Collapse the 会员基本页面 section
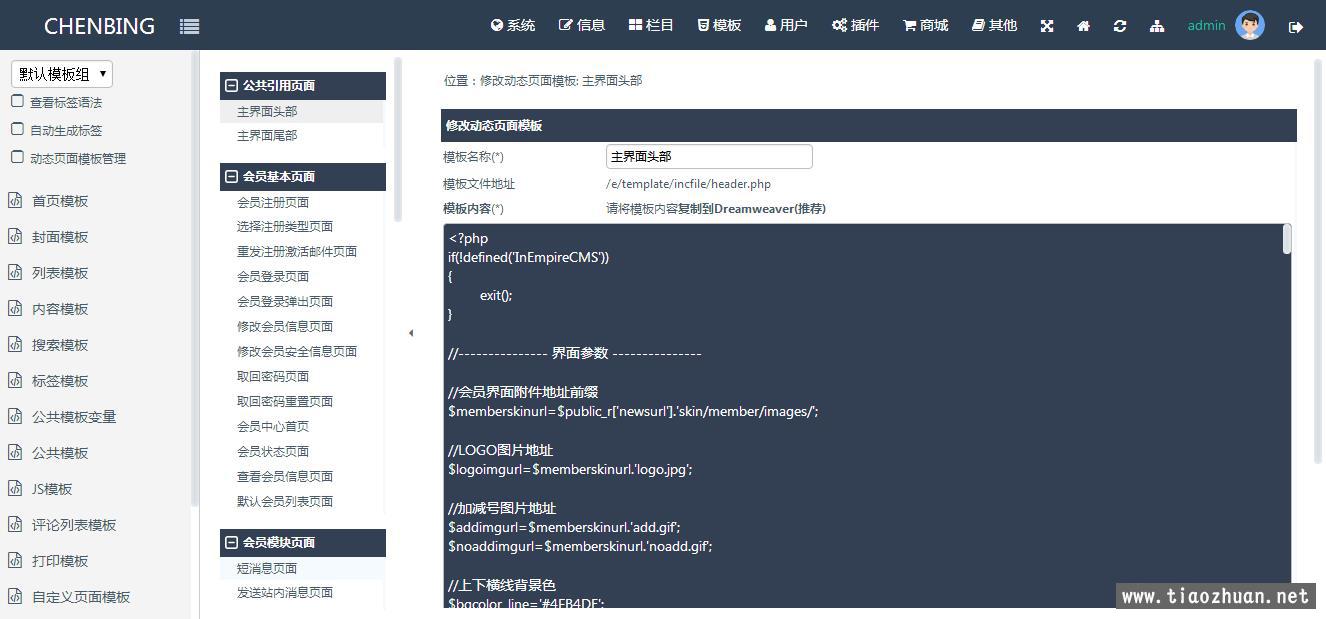Viewport: 1326px width, 619px height. (x=232, y=177)
